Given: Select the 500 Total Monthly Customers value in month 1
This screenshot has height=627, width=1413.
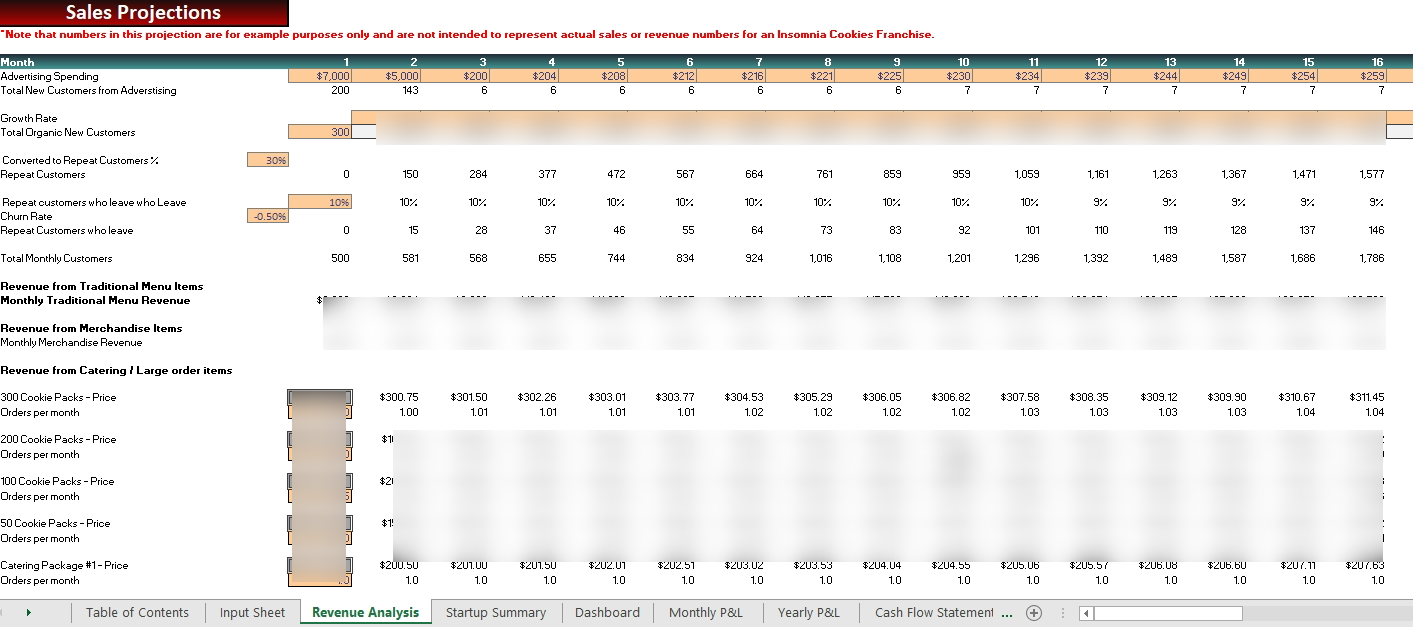Looking at the screenshot, I should click(340, 258).
